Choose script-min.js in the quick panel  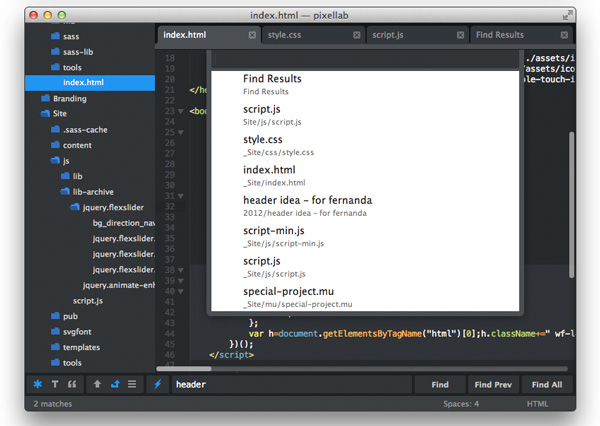click(x=365, y=237)
